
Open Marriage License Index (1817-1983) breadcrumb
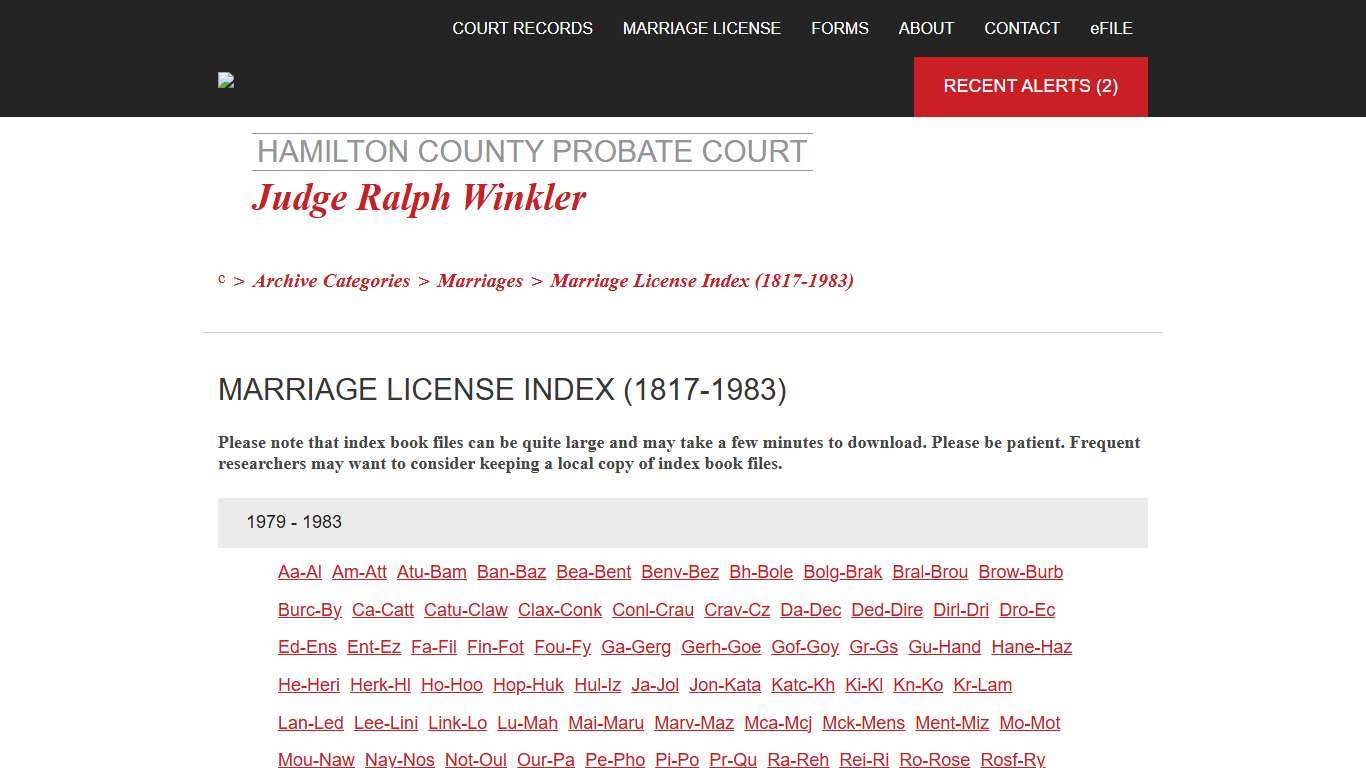(x=701, y=281)
